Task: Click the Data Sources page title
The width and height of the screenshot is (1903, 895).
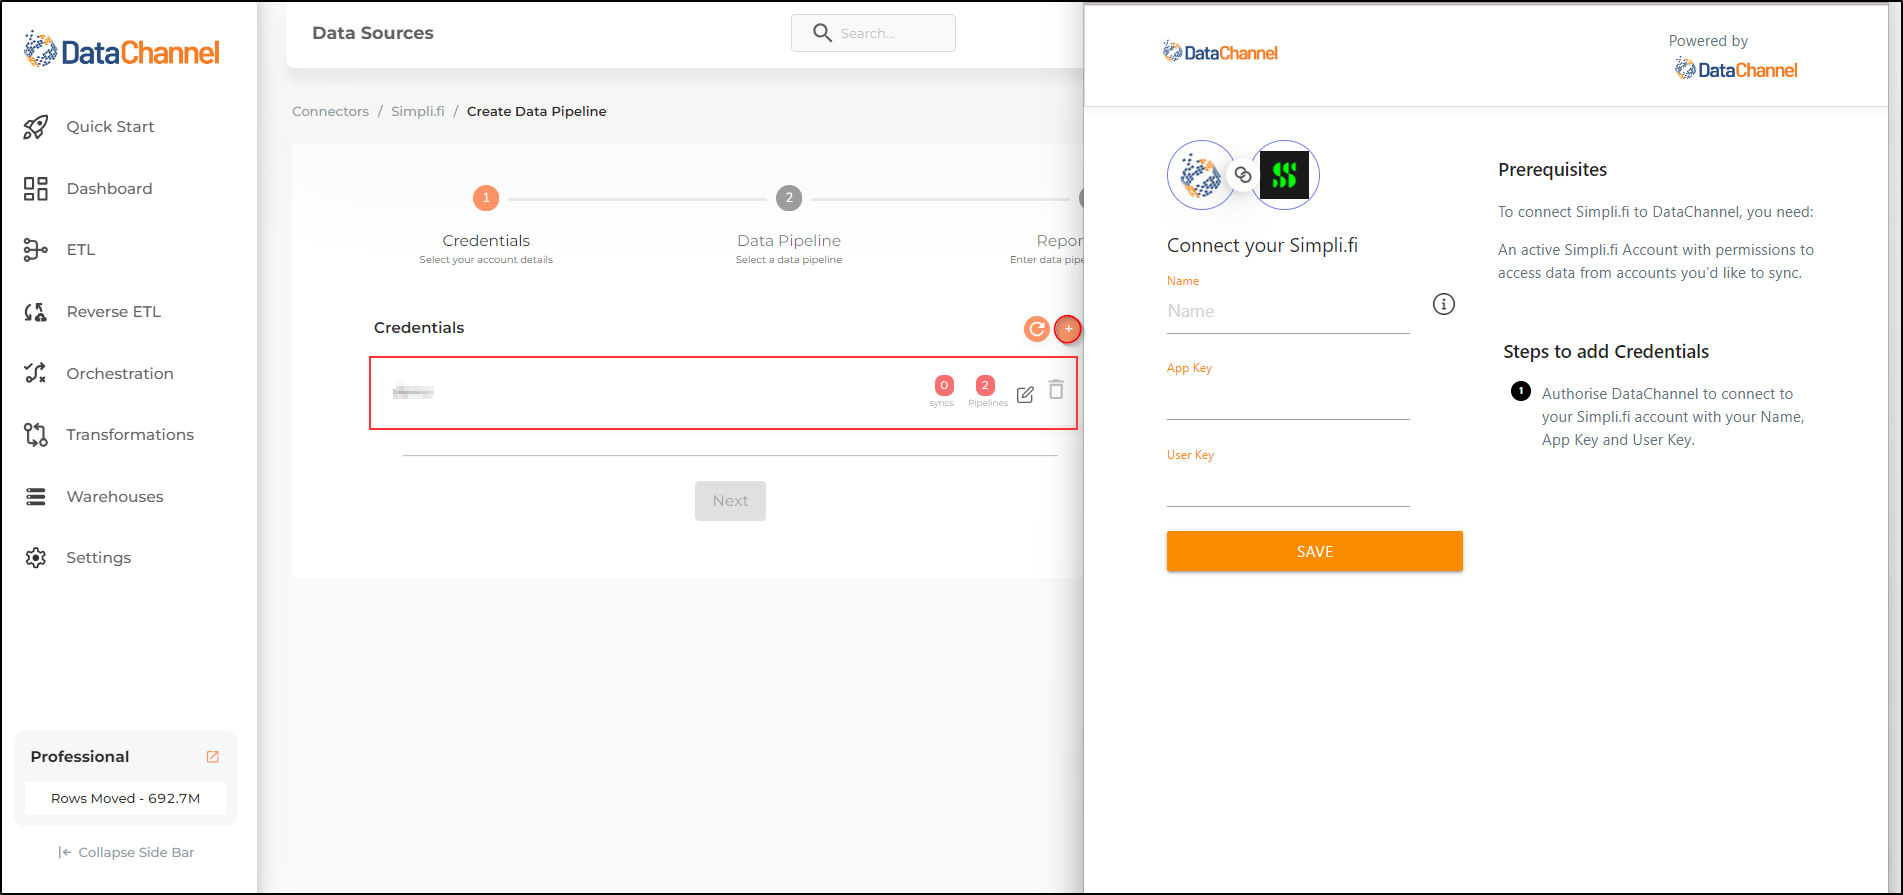Action: [x=373, y=33]
